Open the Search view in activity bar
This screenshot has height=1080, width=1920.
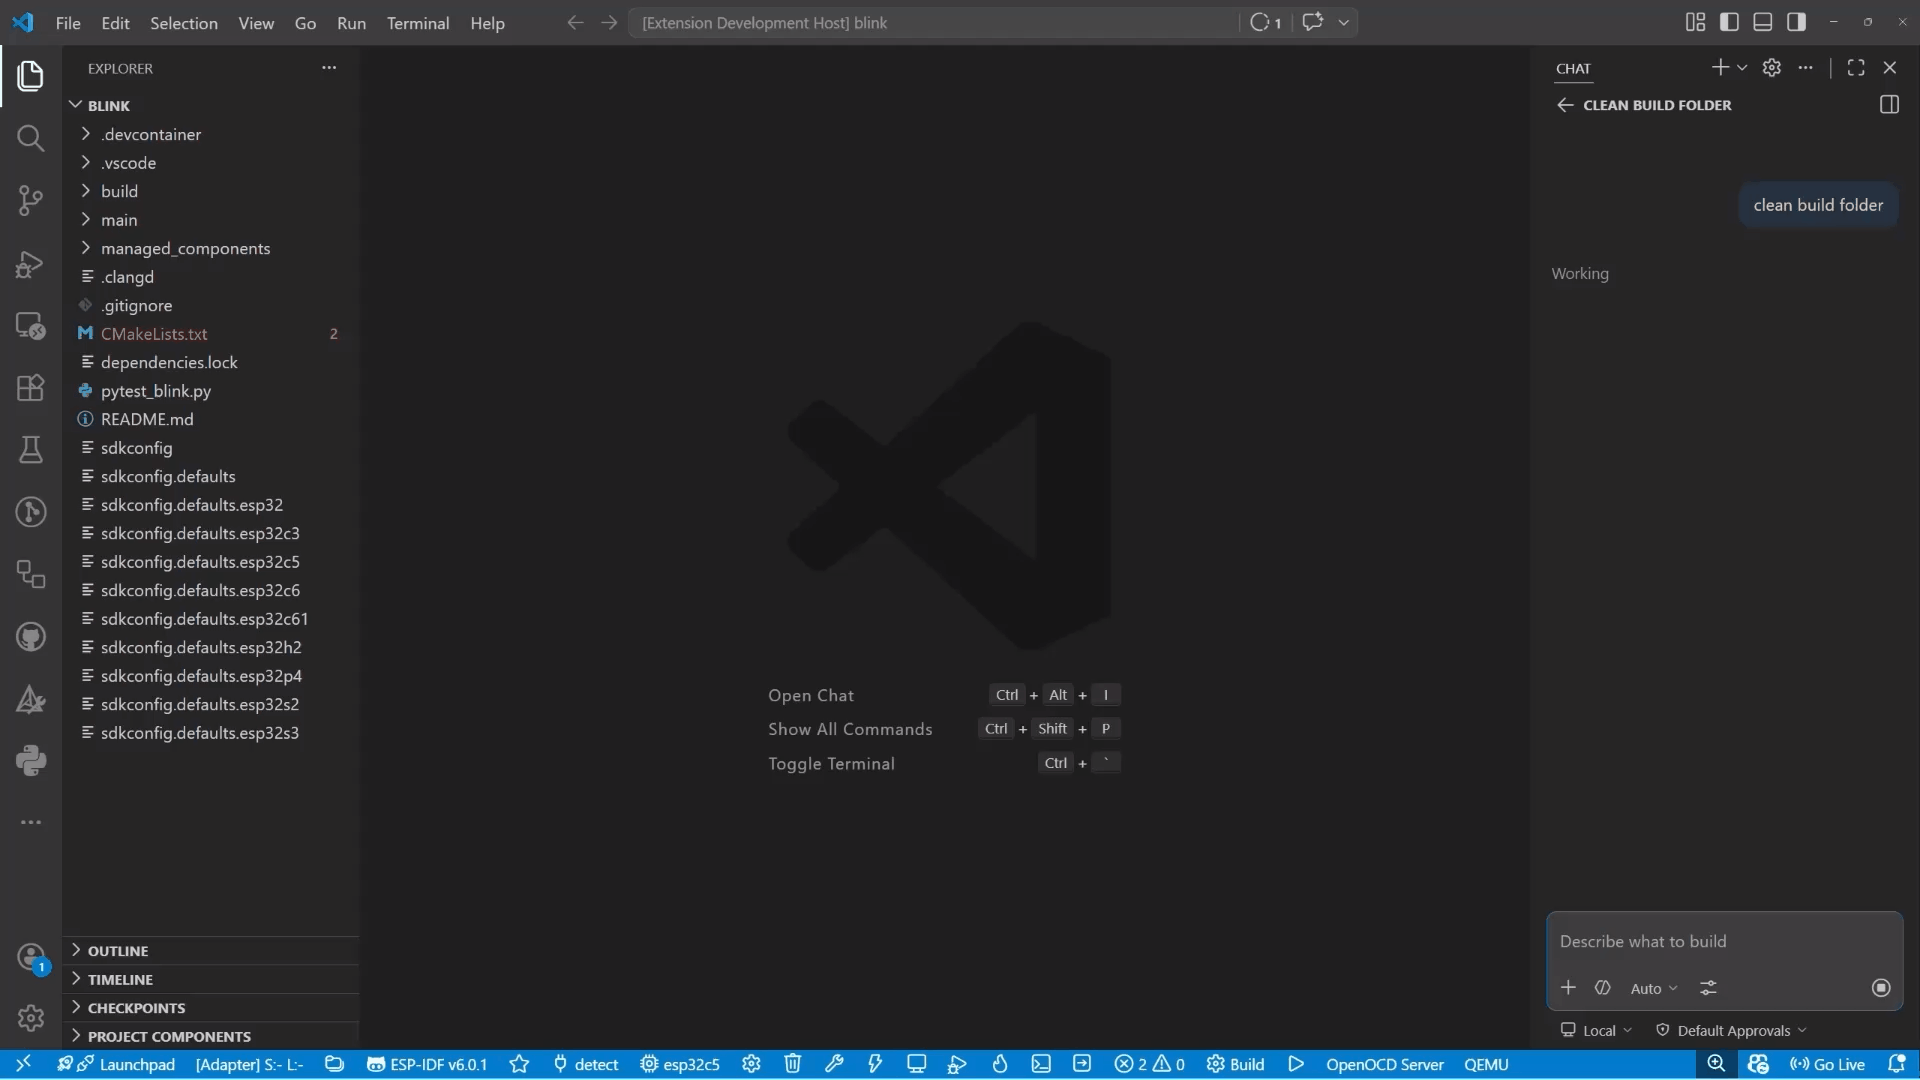pos(31,138)
